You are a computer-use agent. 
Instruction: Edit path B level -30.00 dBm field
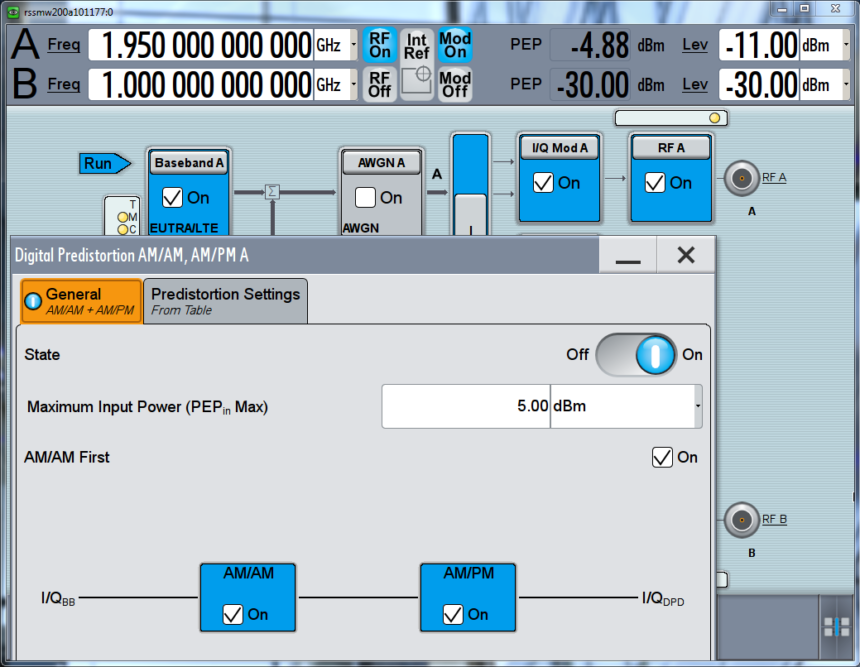(759, 84)
